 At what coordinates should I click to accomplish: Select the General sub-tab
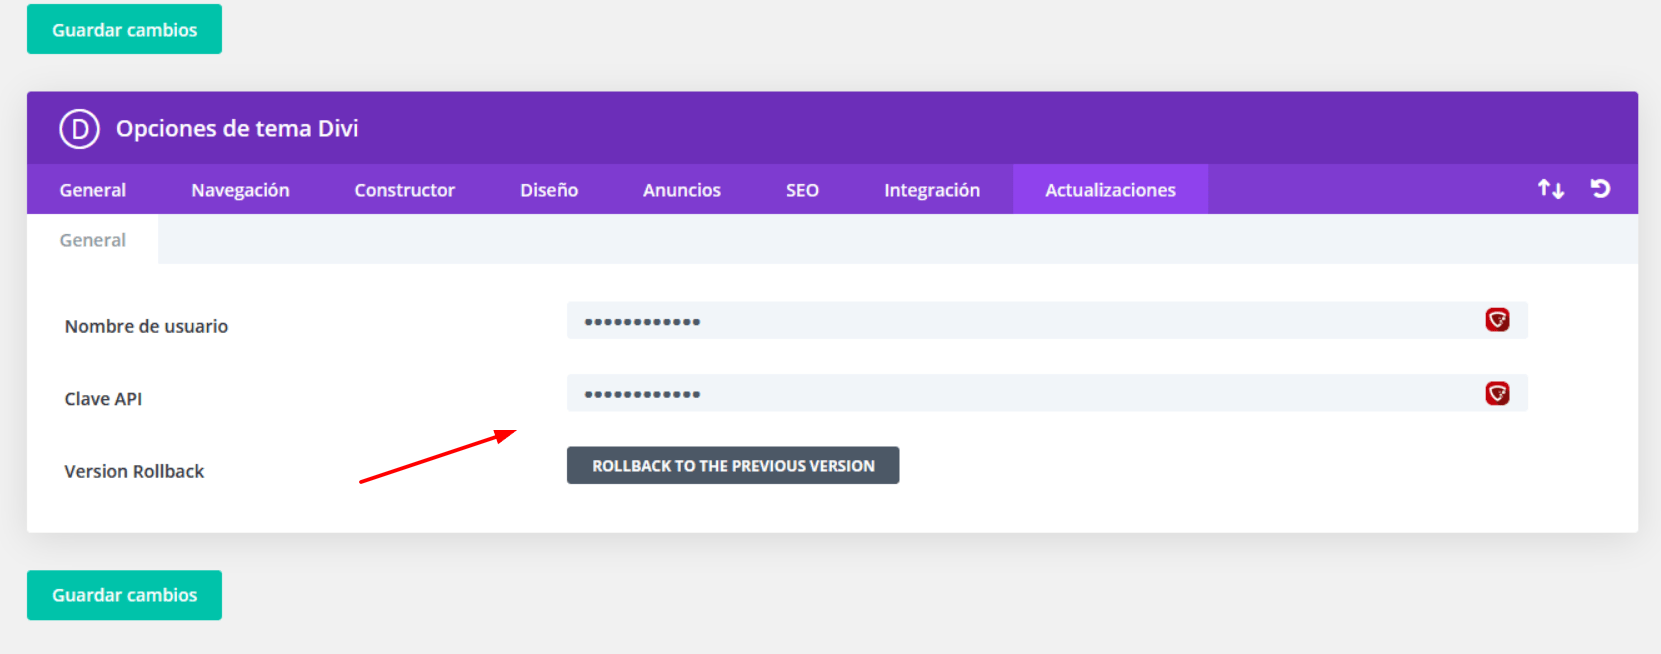click(x=93, y=240)
